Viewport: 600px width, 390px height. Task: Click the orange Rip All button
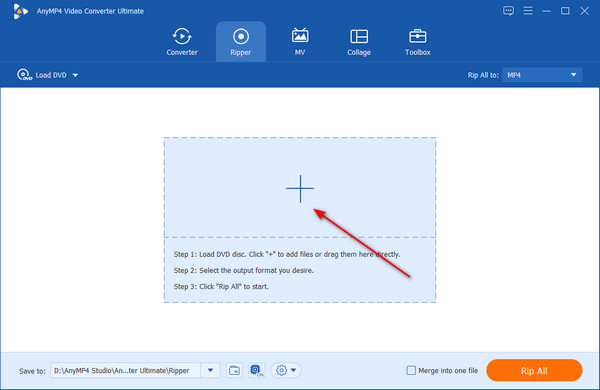[534, 370]
